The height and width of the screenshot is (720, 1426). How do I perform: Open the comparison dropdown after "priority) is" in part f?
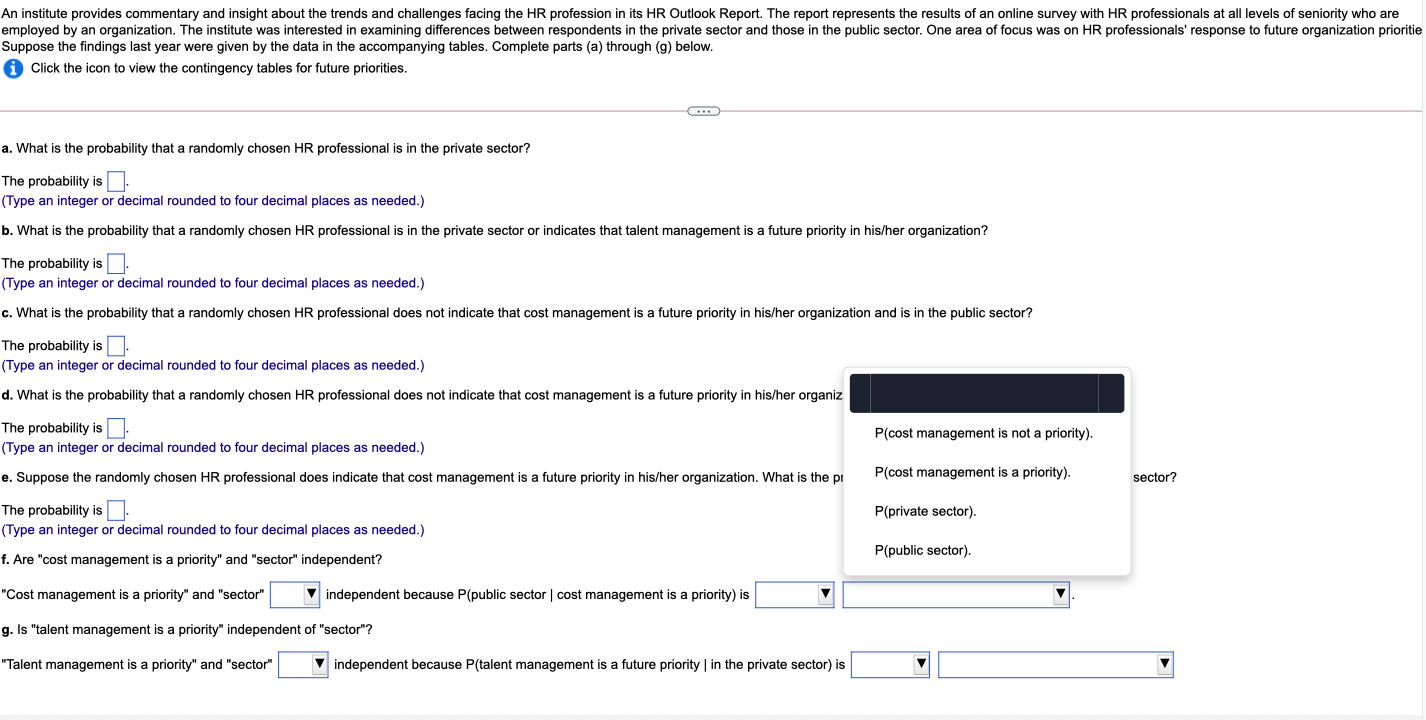793,594
